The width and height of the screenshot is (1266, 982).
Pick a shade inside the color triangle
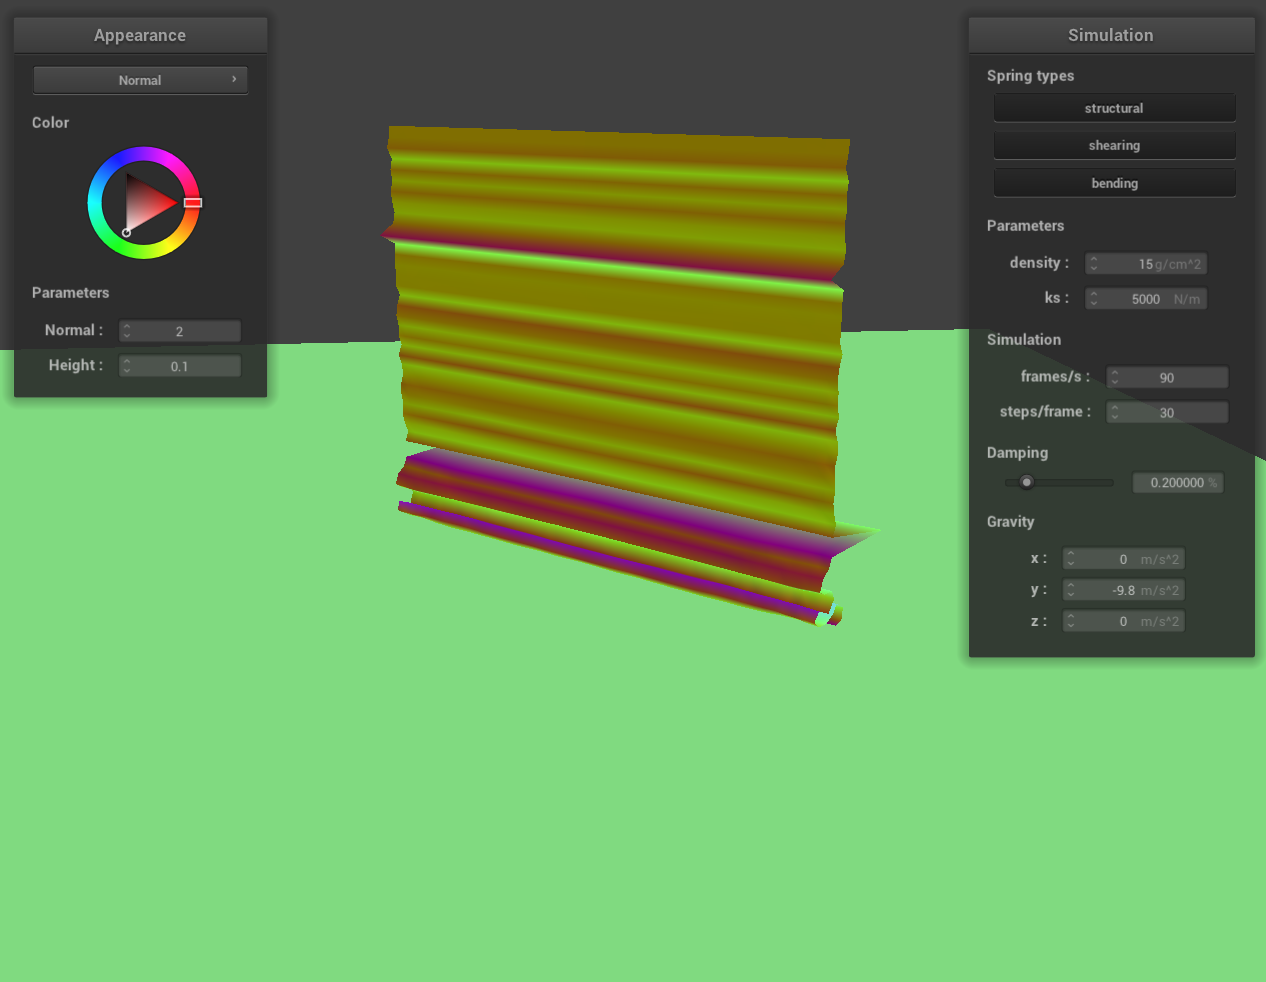coord(146,203)
